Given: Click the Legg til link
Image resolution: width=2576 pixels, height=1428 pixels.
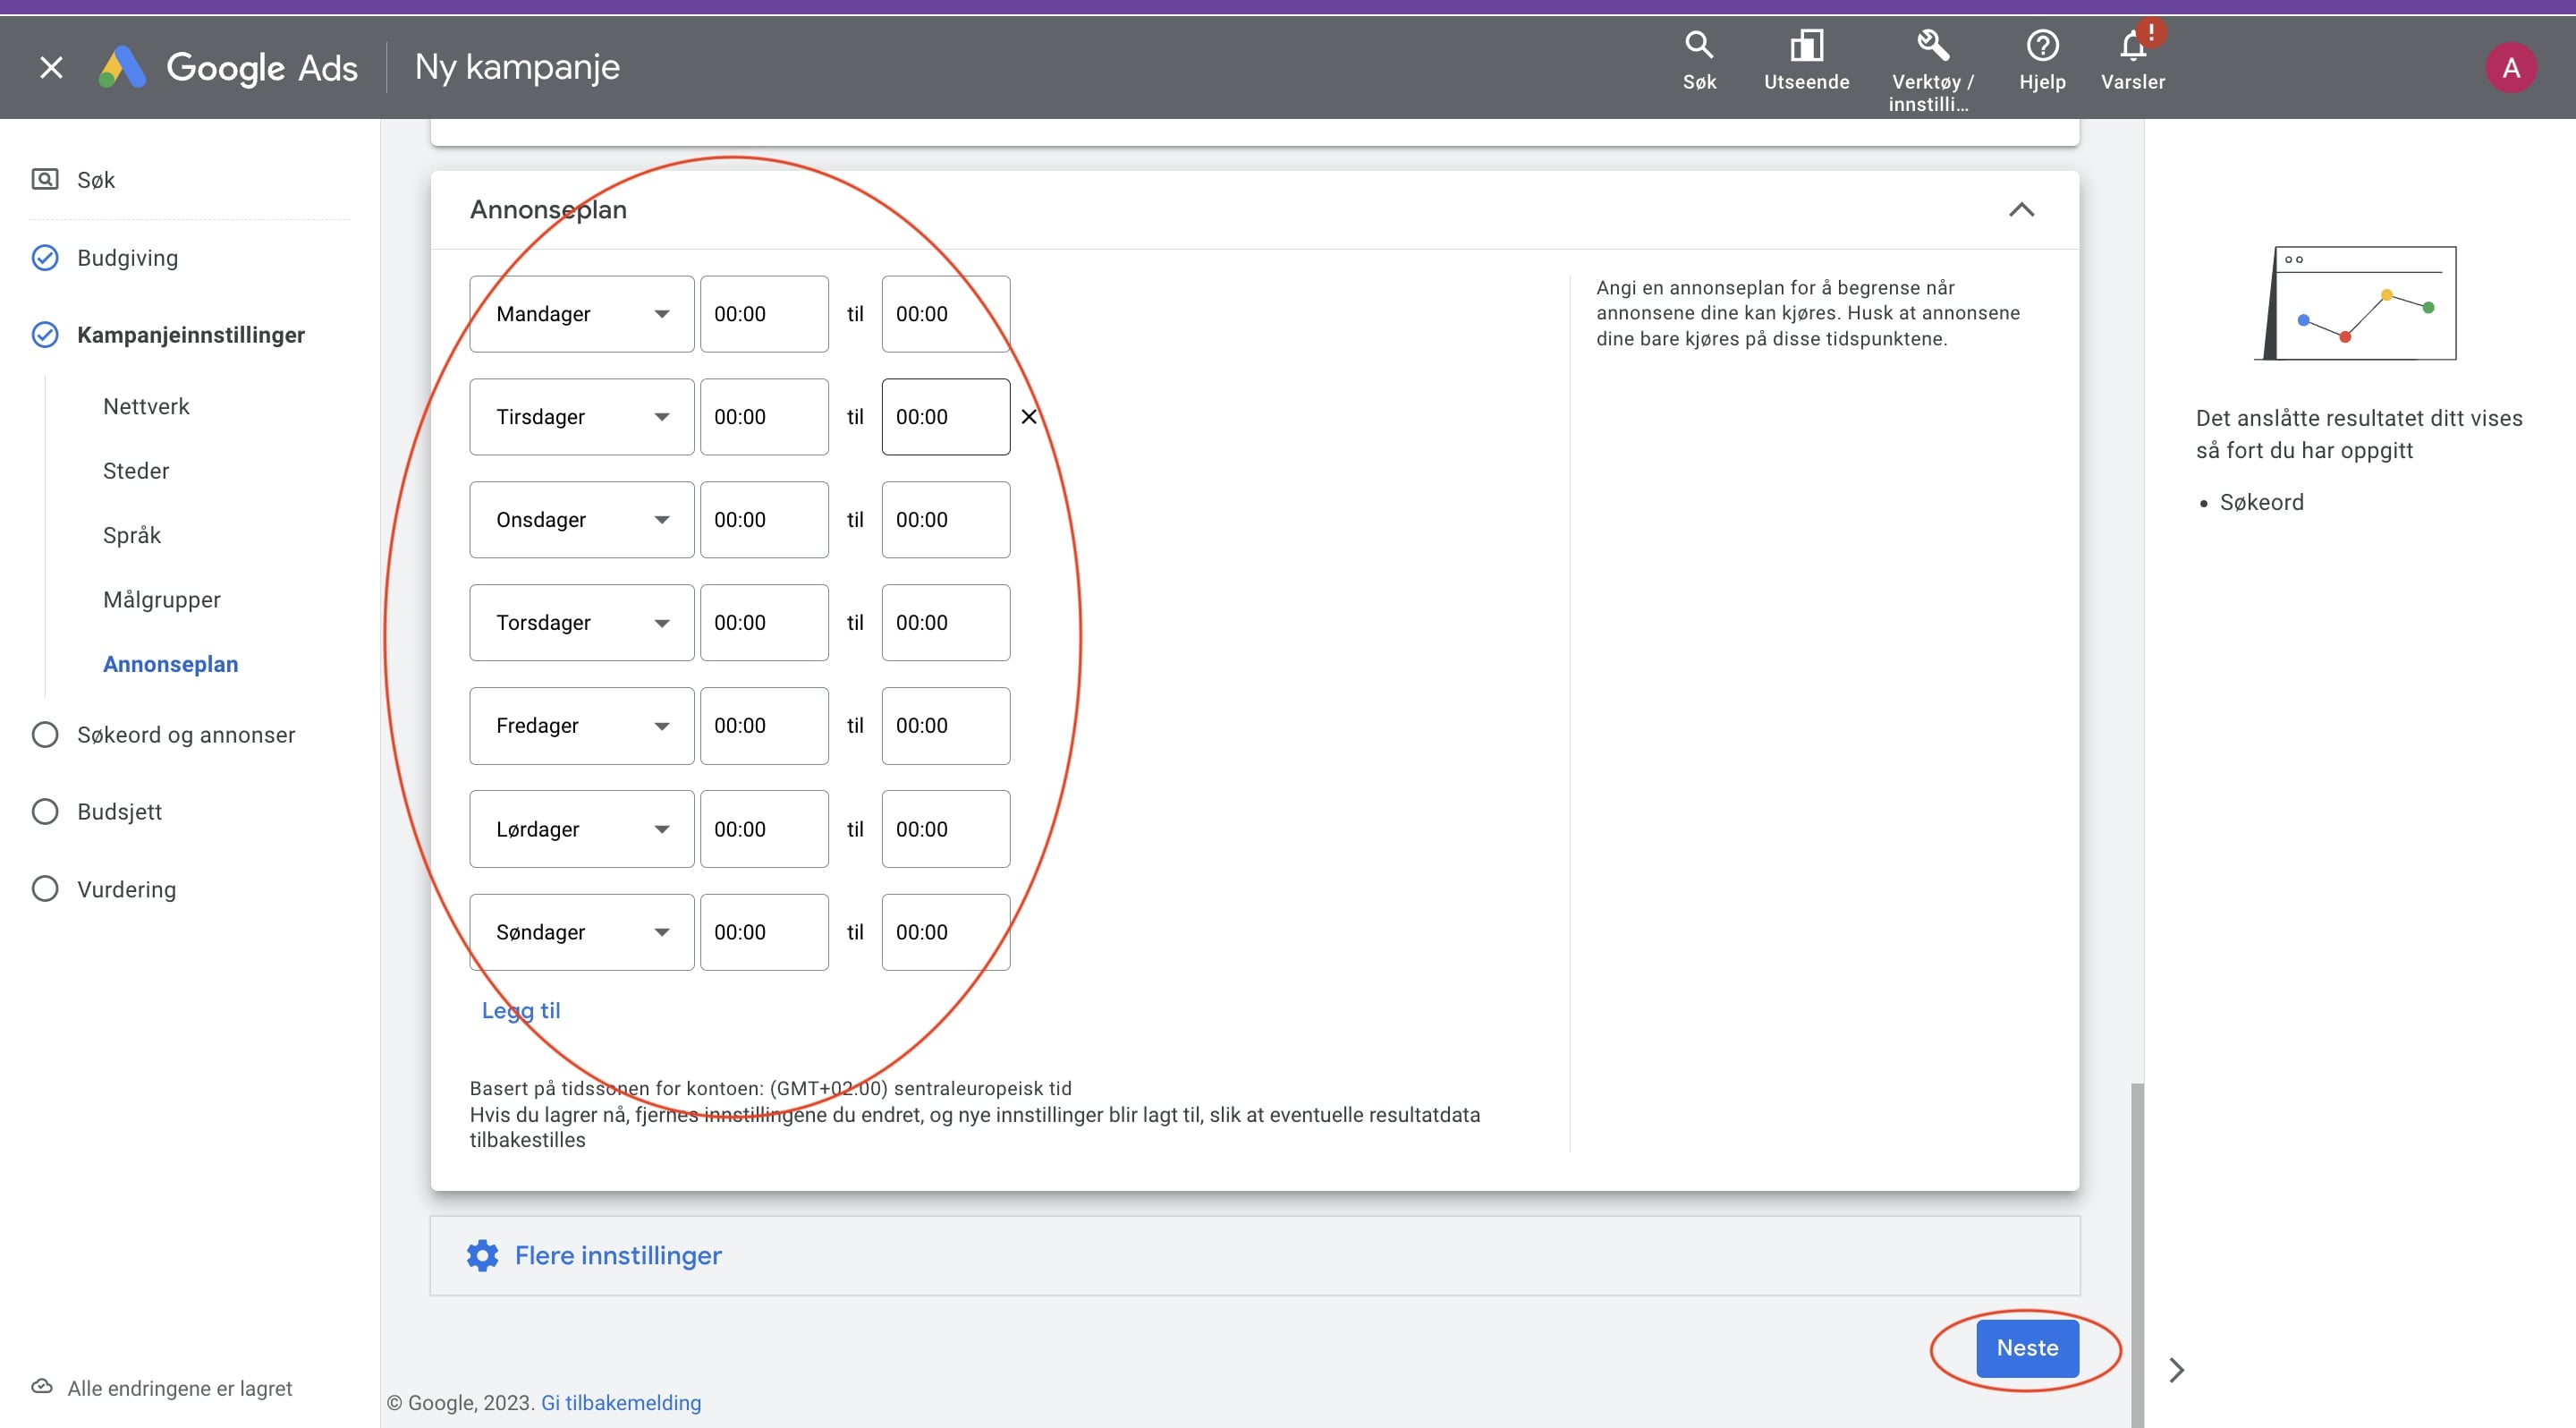Looking at the screenshot, I should 520,1011.
